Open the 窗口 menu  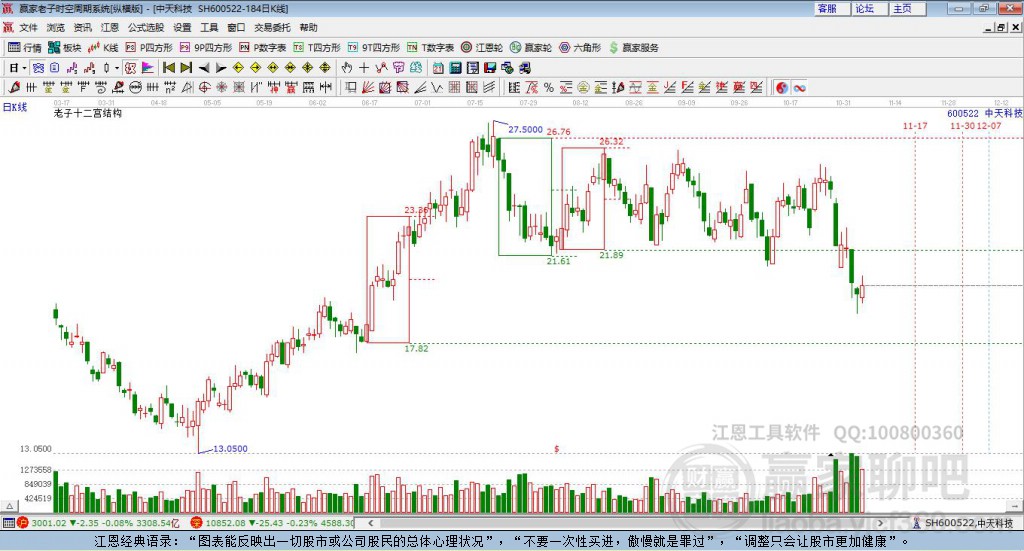[236, 27]
